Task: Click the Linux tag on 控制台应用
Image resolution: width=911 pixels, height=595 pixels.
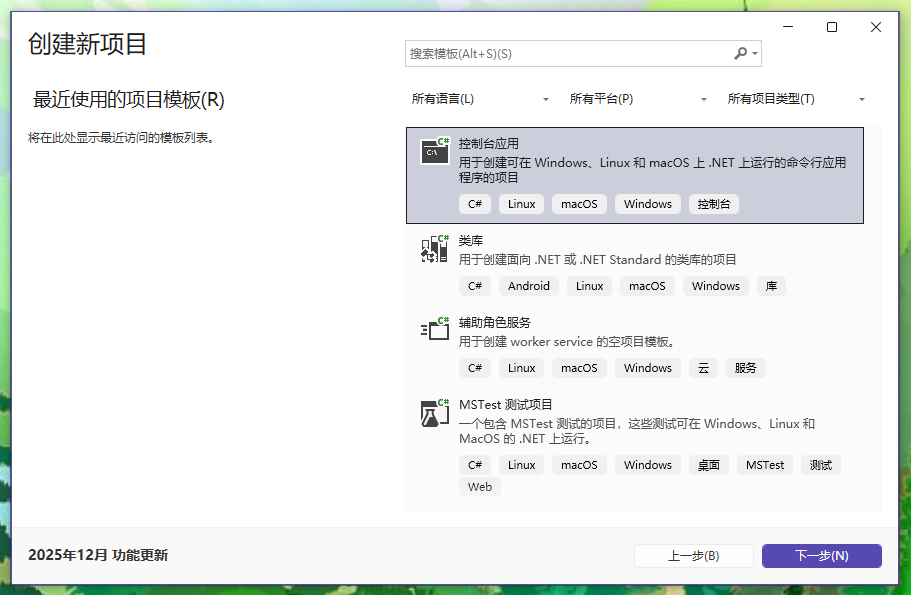Action: [521, 203]
